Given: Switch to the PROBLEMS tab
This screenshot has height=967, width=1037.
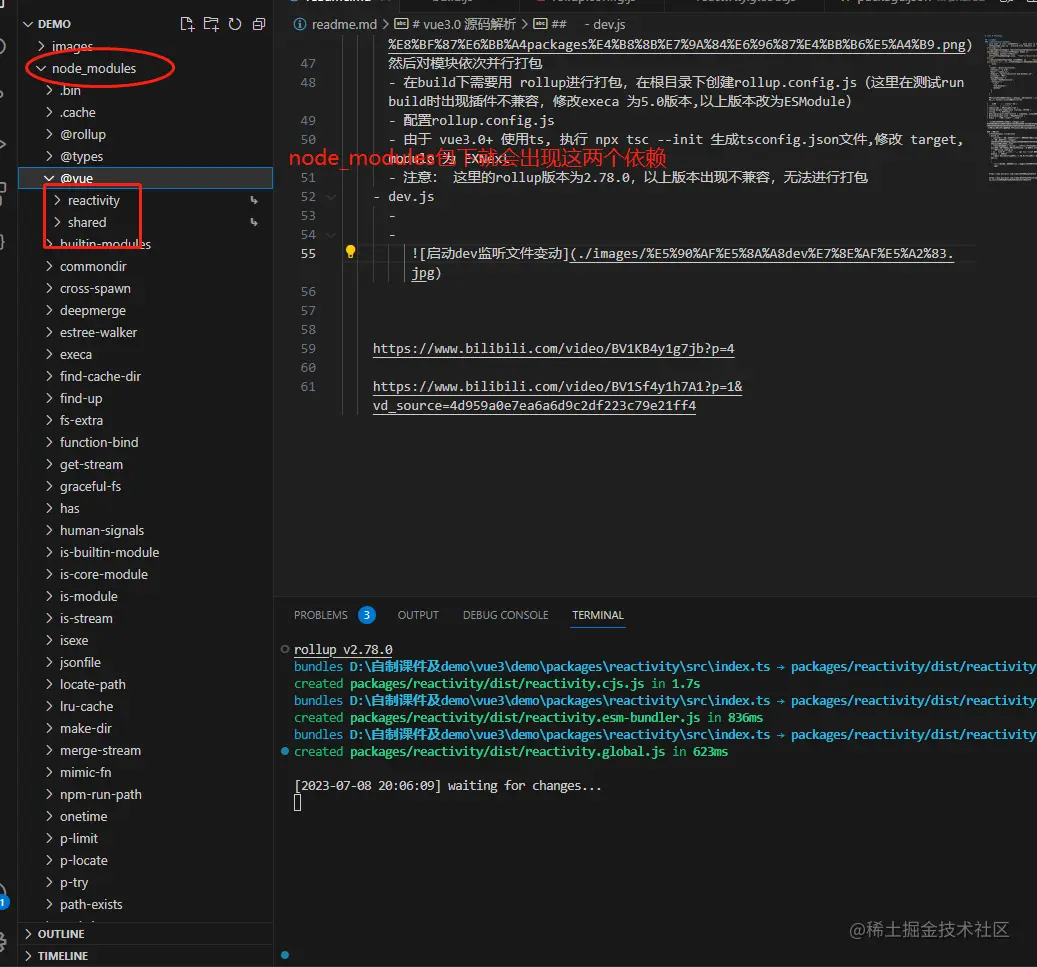Looking at the screenshot, I should tap(323, 615).
